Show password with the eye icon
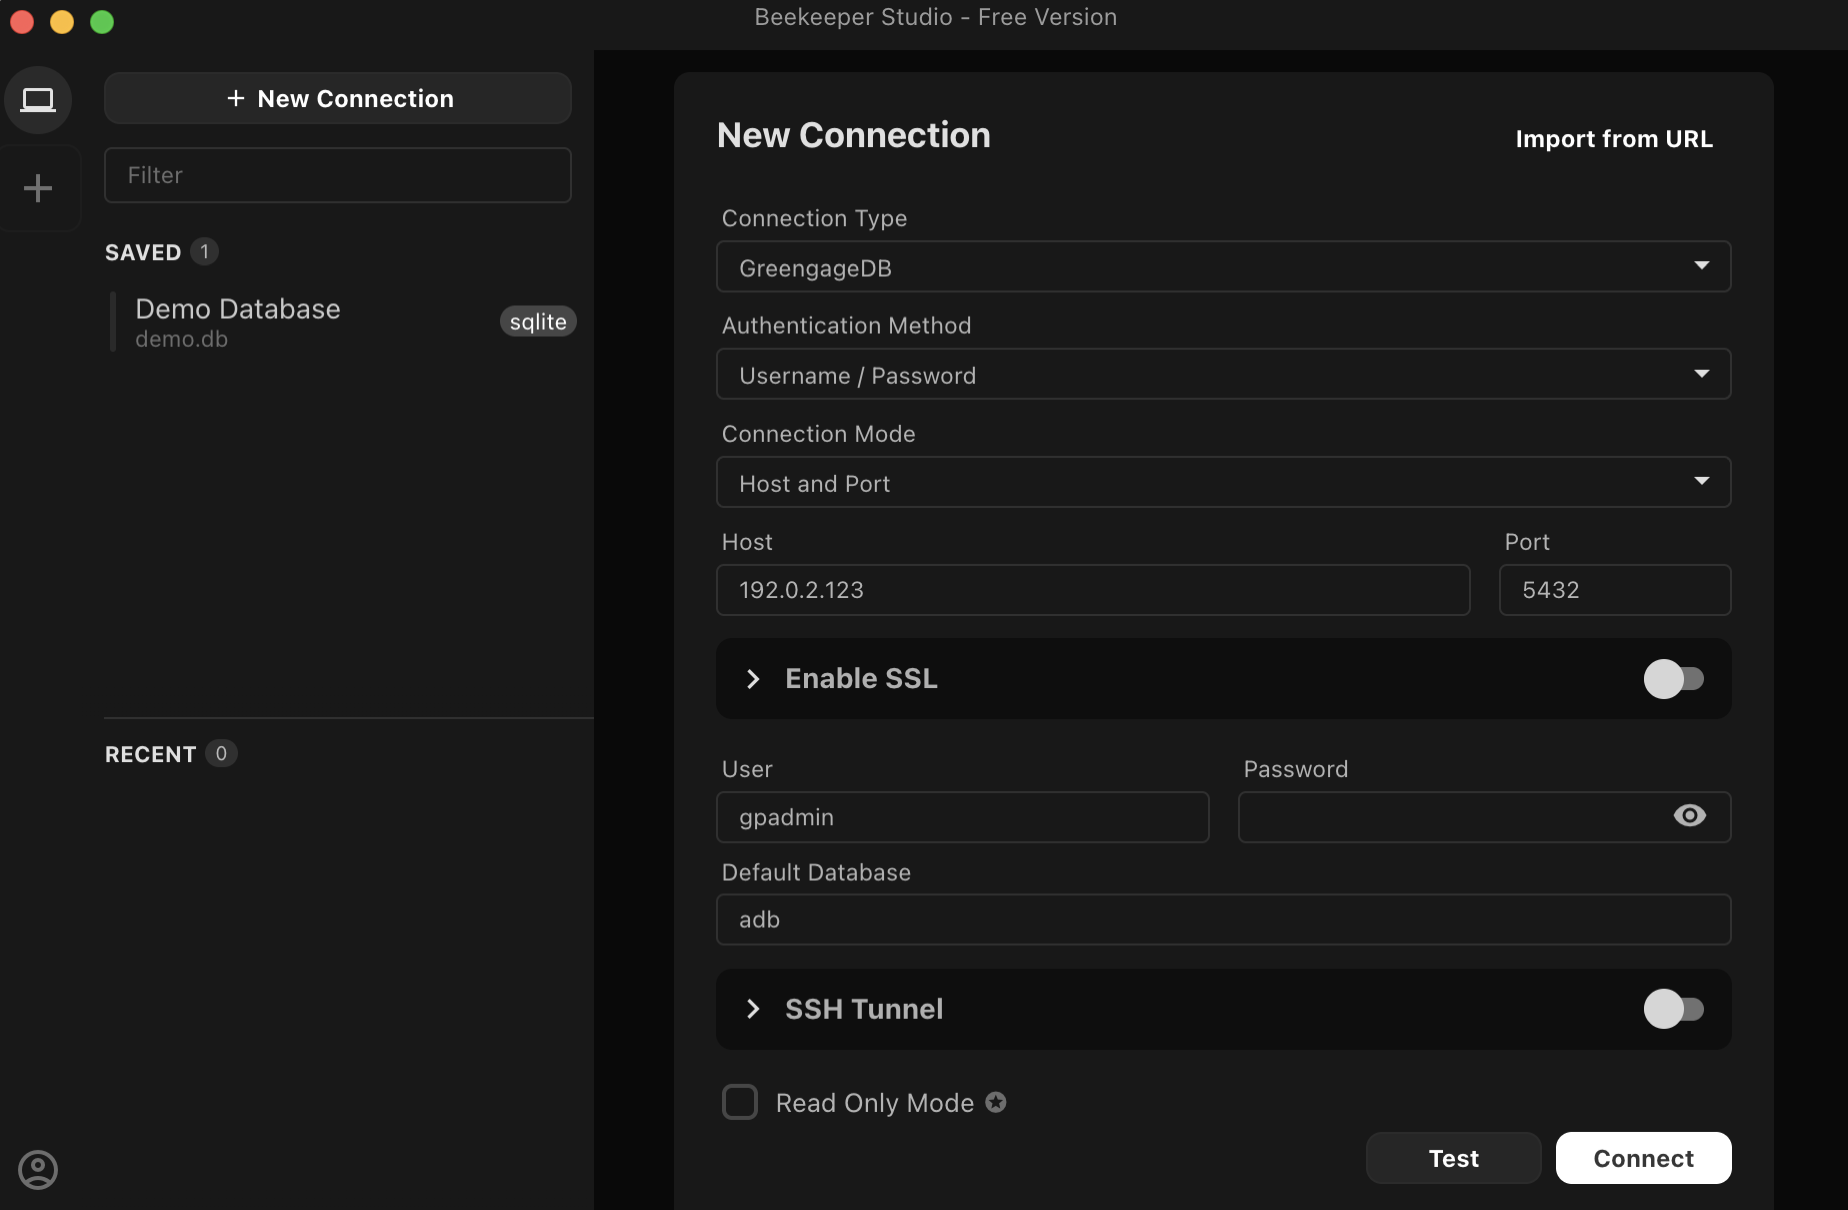 click(1689, 816)
